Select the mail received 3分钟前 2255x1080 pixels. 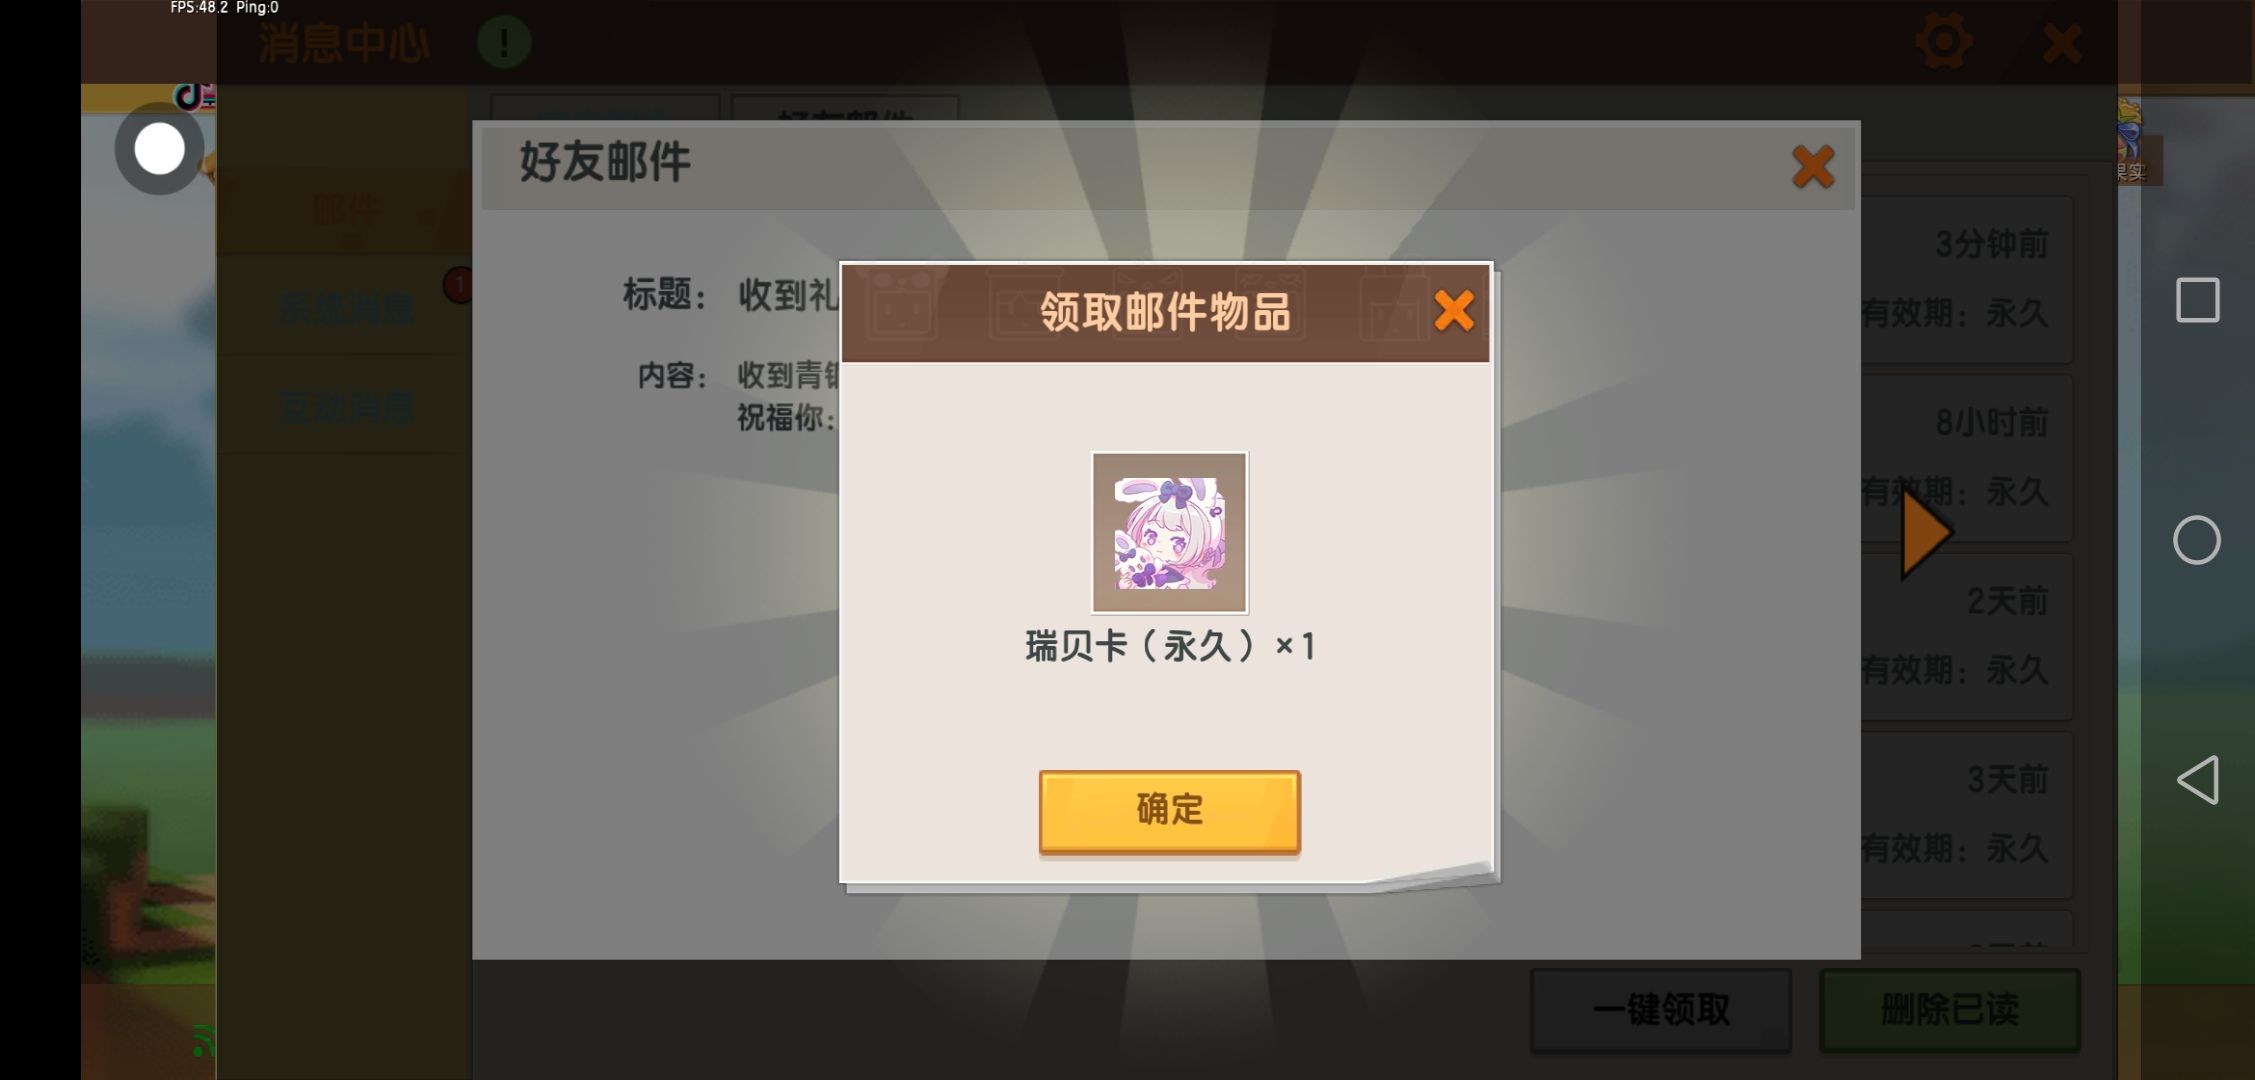[1966, 279]
